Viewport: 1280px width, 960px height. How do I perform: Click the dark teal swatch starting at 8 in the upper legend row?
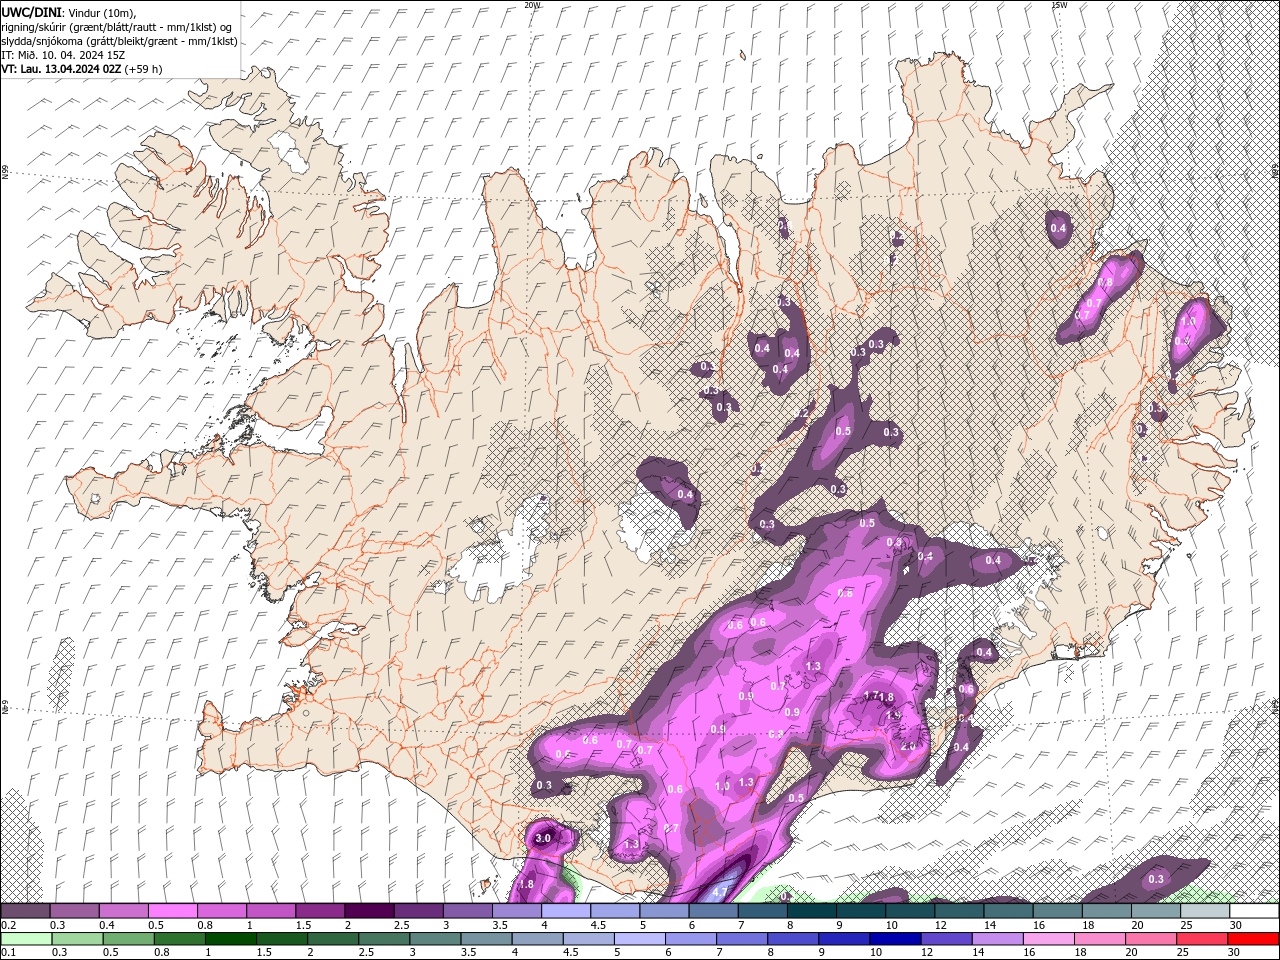click(x=812, y=911)
